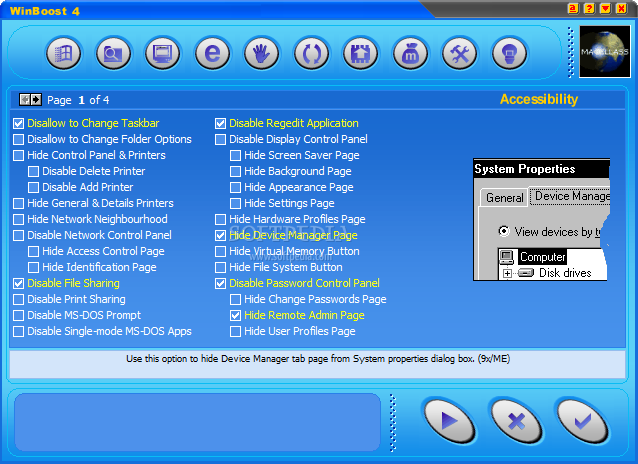
Task: Click the checkmark apply button
Action: tap(583, 421)
